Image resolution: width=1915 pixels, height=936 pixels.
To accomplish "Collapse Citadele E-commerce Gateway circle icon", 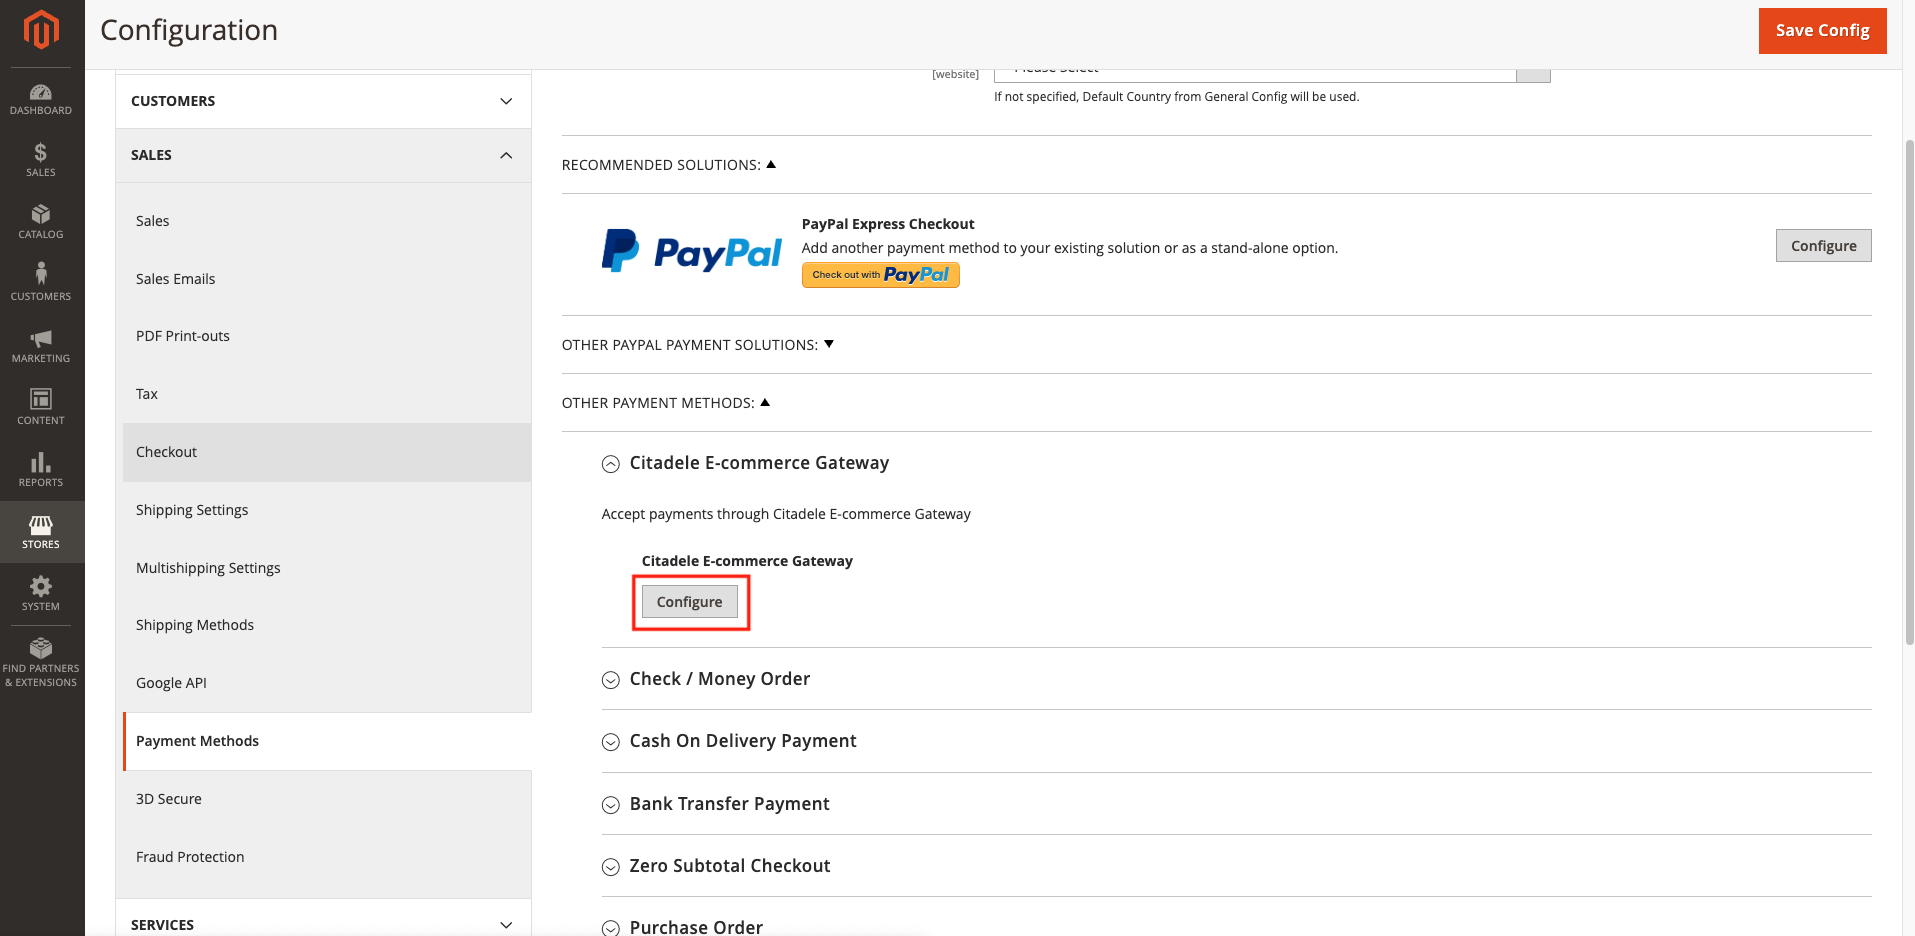I will [611, 464].
